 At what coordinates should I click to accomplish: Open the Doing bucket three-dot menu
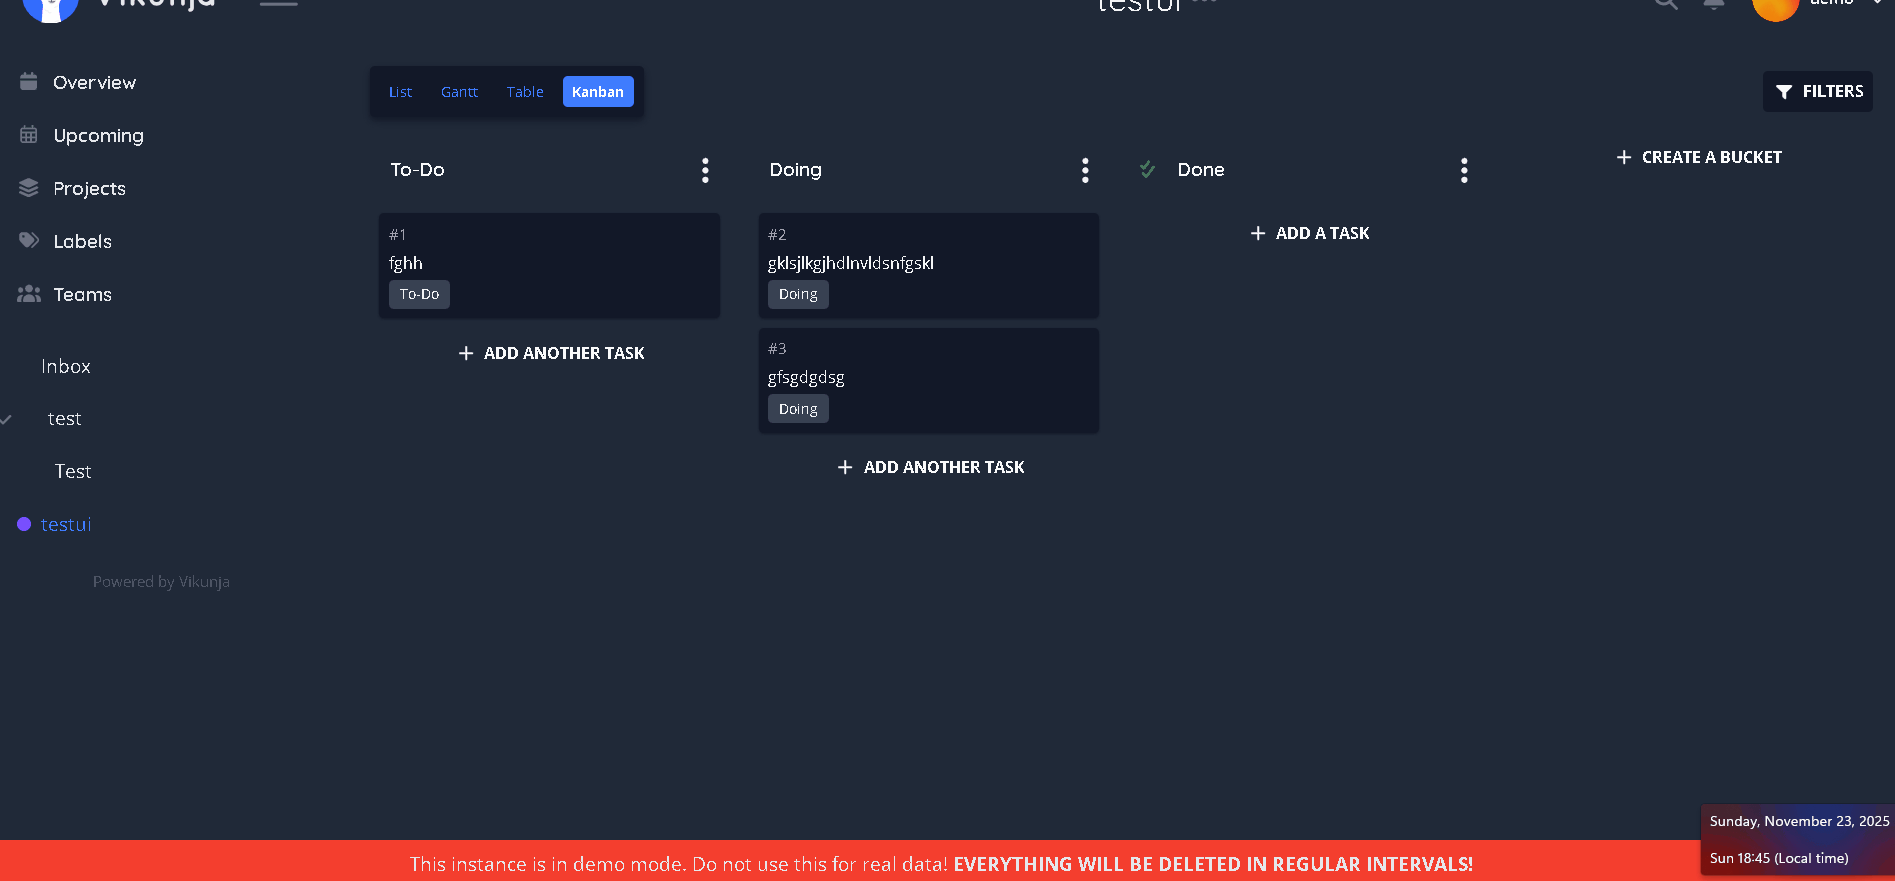(1085, 171)
